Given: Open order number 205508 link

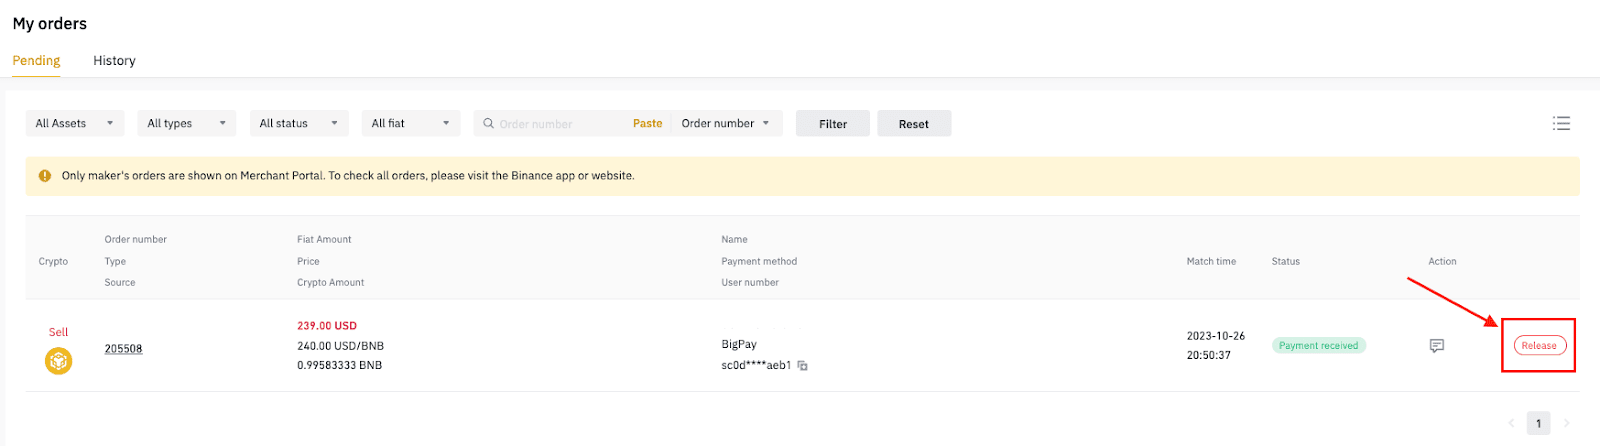Looking at the screenshot, I should (123, 349).
